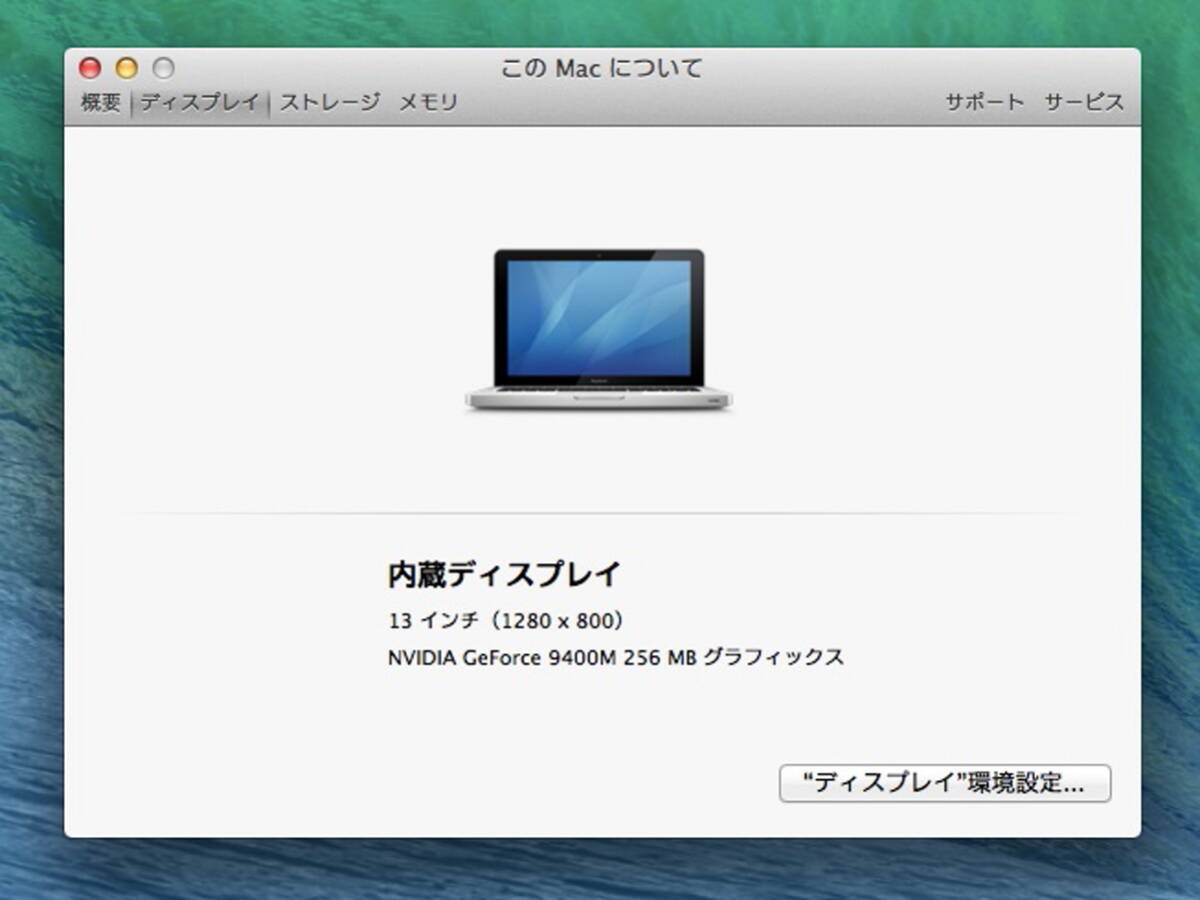
Task: Click the 13 インチ (1280 x 800) text
Action: pos(507,621)
